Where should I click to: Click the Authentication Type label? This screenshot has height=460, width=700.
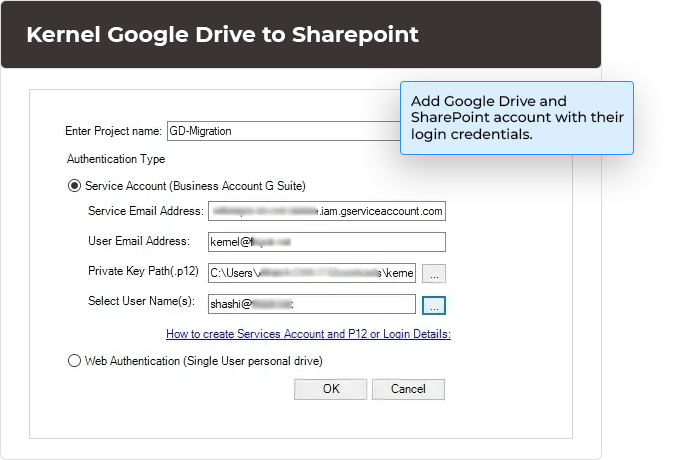point(116,159)
